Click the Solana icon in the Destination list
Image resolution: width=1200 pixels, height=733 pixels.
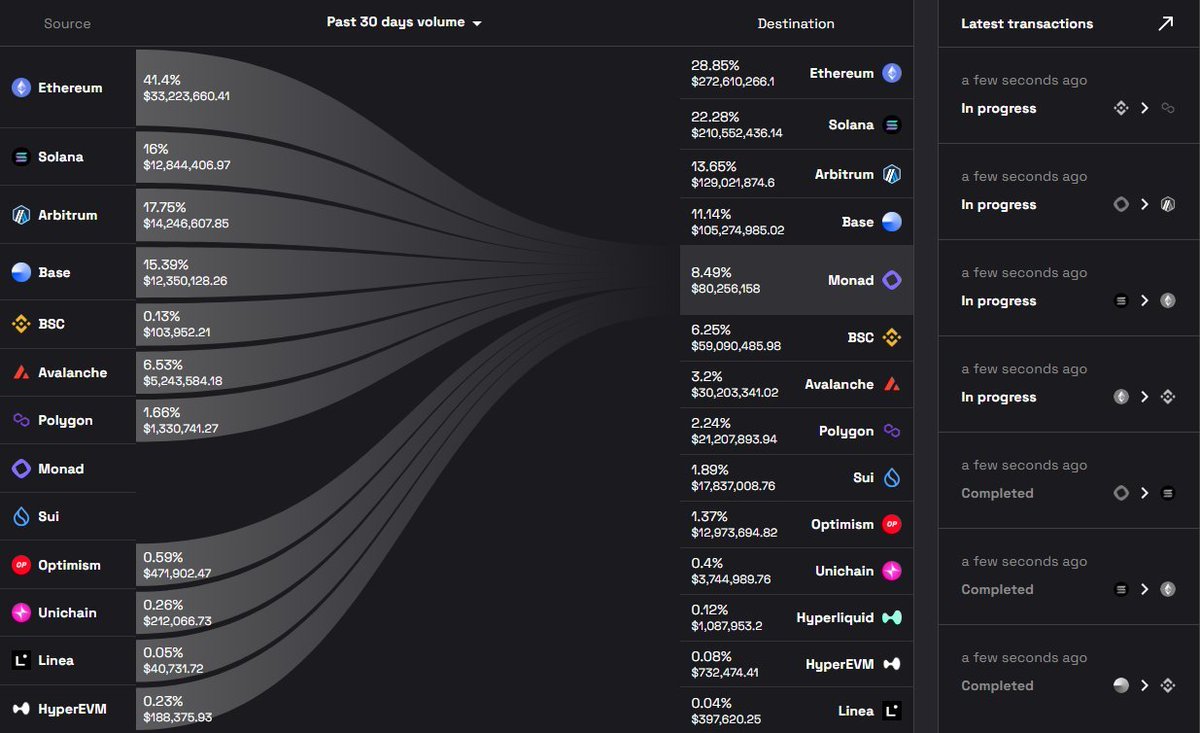click(892, 125)
